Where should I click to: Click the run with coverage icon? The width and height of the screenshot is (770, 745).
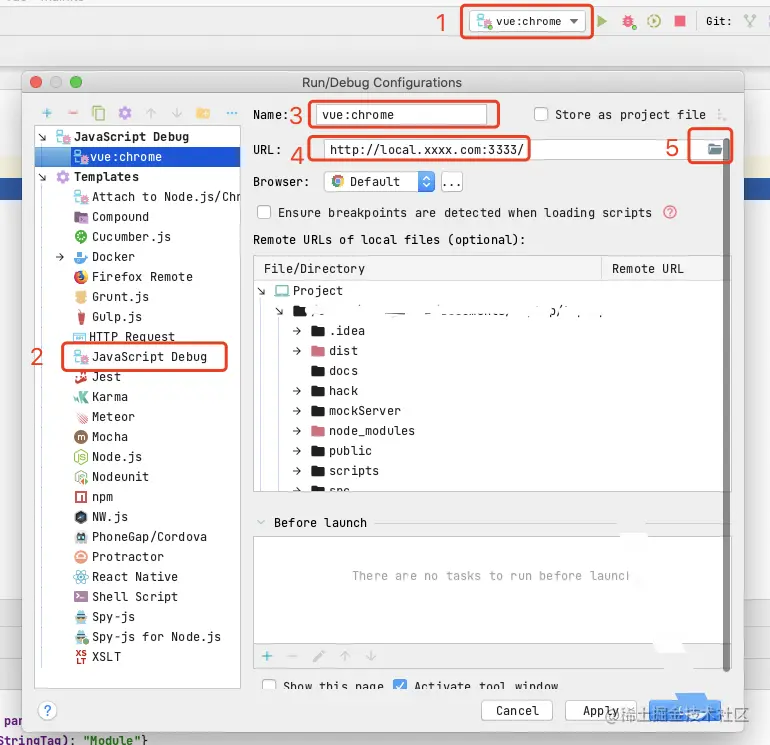tap(654, 21)
